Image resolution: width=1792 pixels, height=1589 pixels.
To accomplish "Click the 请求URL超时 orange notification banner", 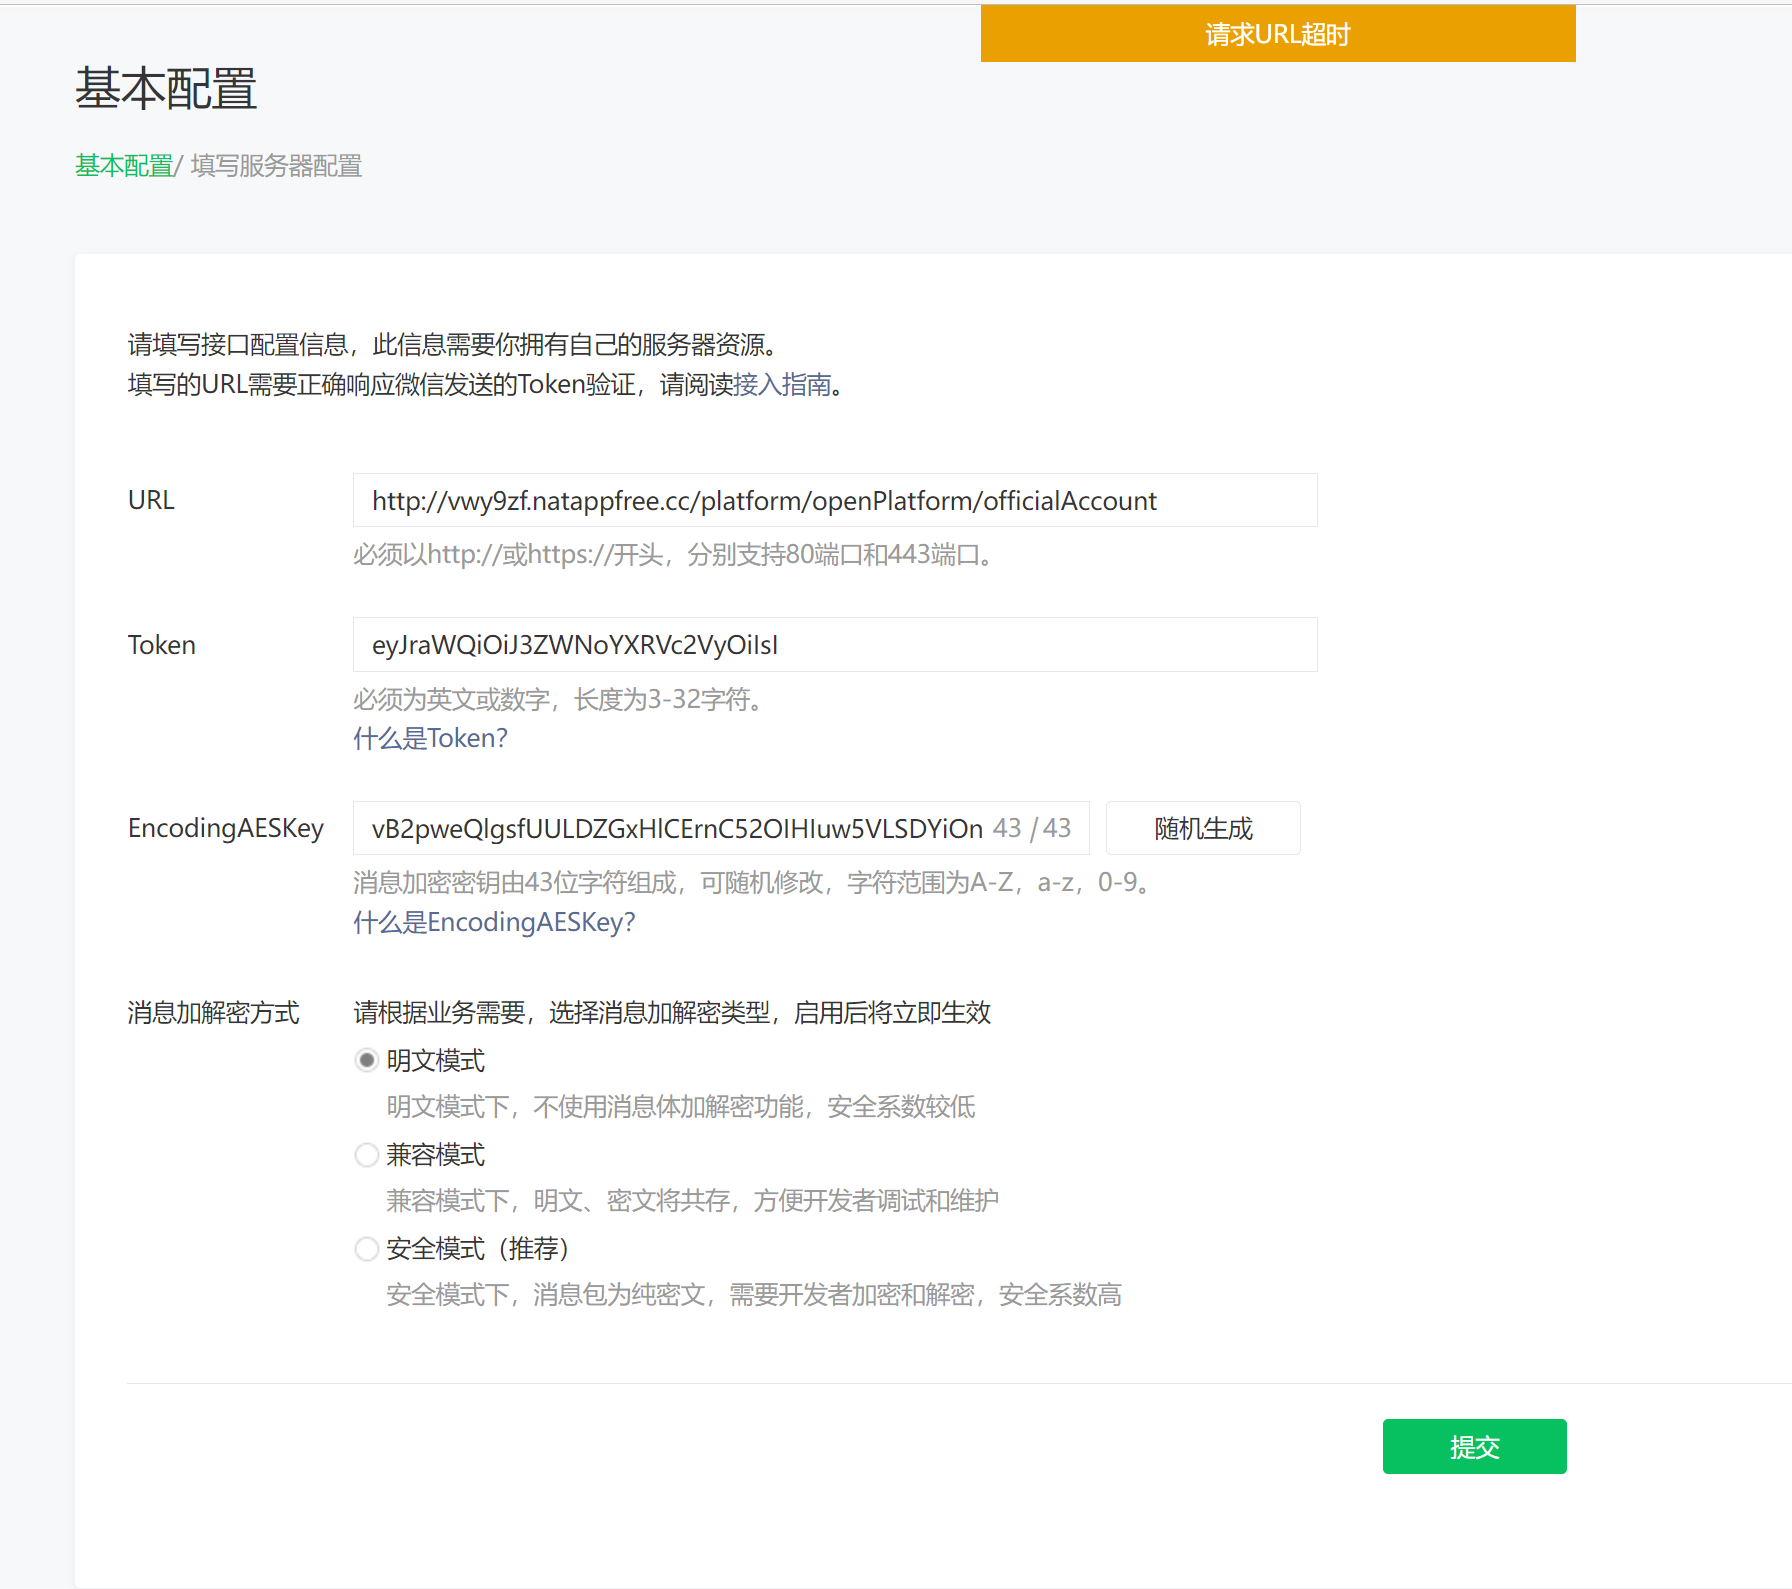I will point(1278,34).
